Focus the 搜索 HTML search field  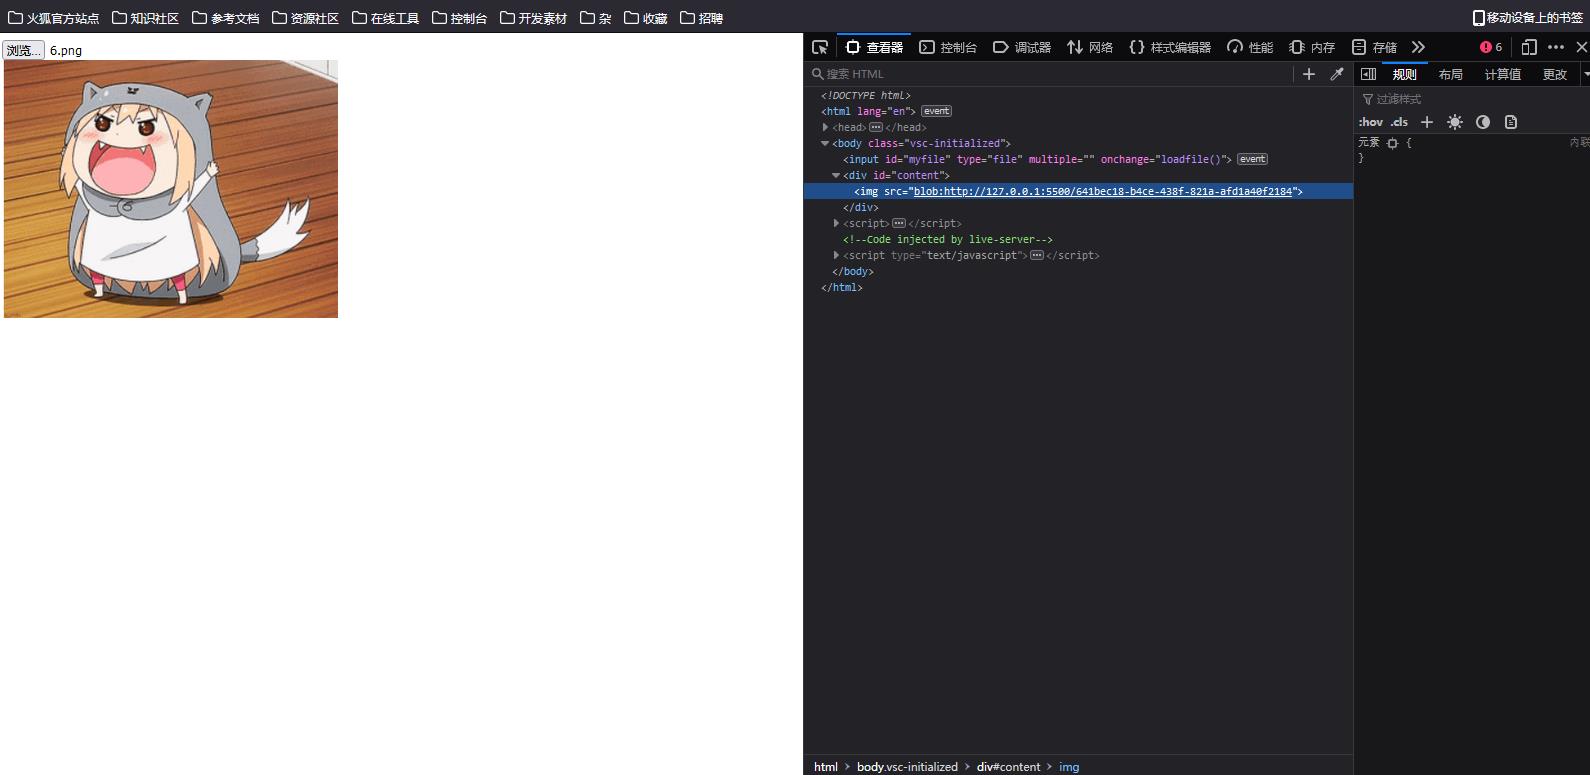1050,74
